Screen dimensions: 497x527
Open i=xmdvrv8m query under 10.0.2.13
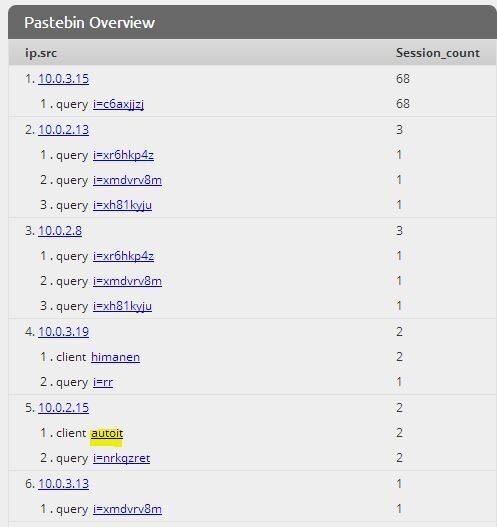pyautogui.click(x=127, y=180)
